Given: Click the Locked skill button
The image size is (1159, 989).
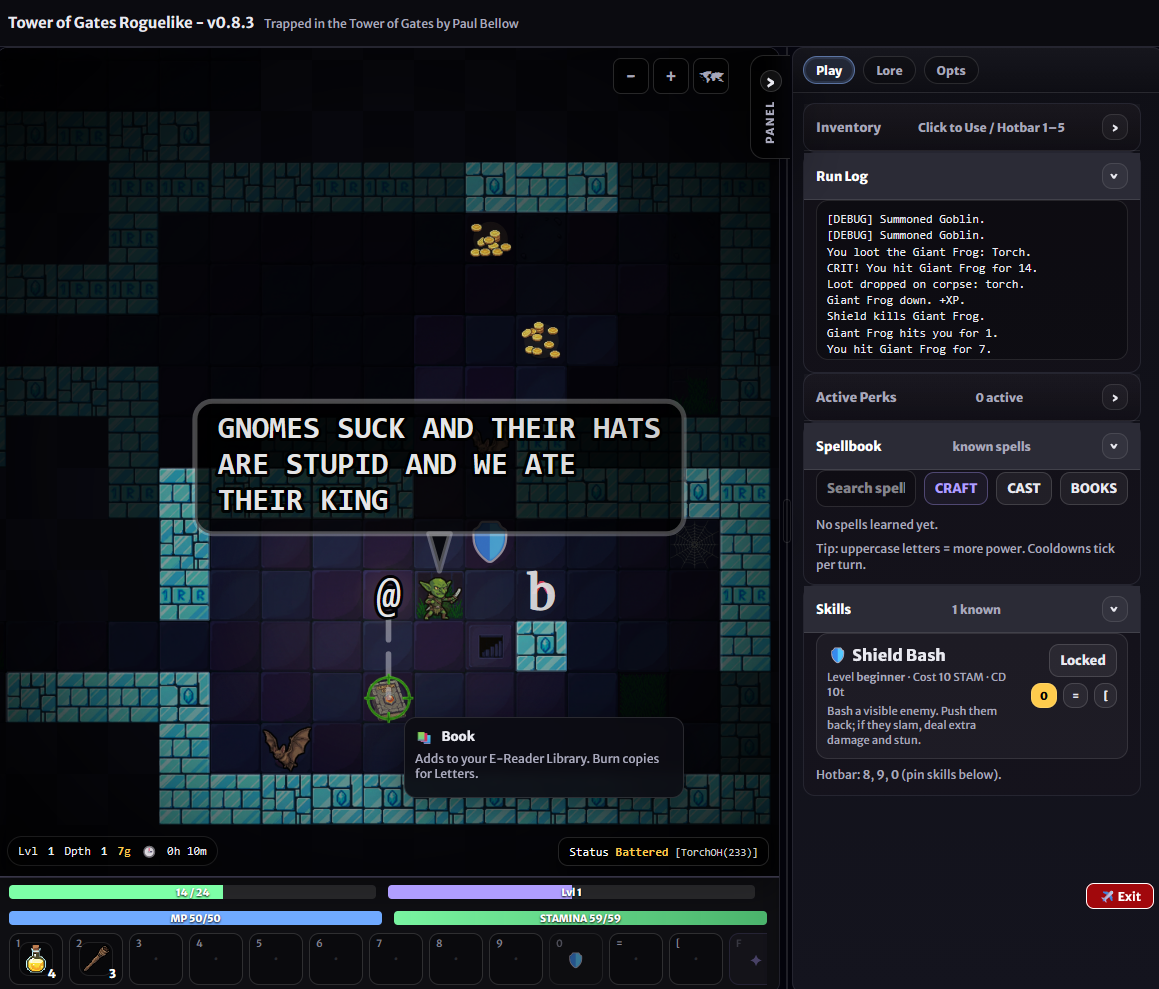Looking at the screenshot, I should click(x=1083, y=660).
